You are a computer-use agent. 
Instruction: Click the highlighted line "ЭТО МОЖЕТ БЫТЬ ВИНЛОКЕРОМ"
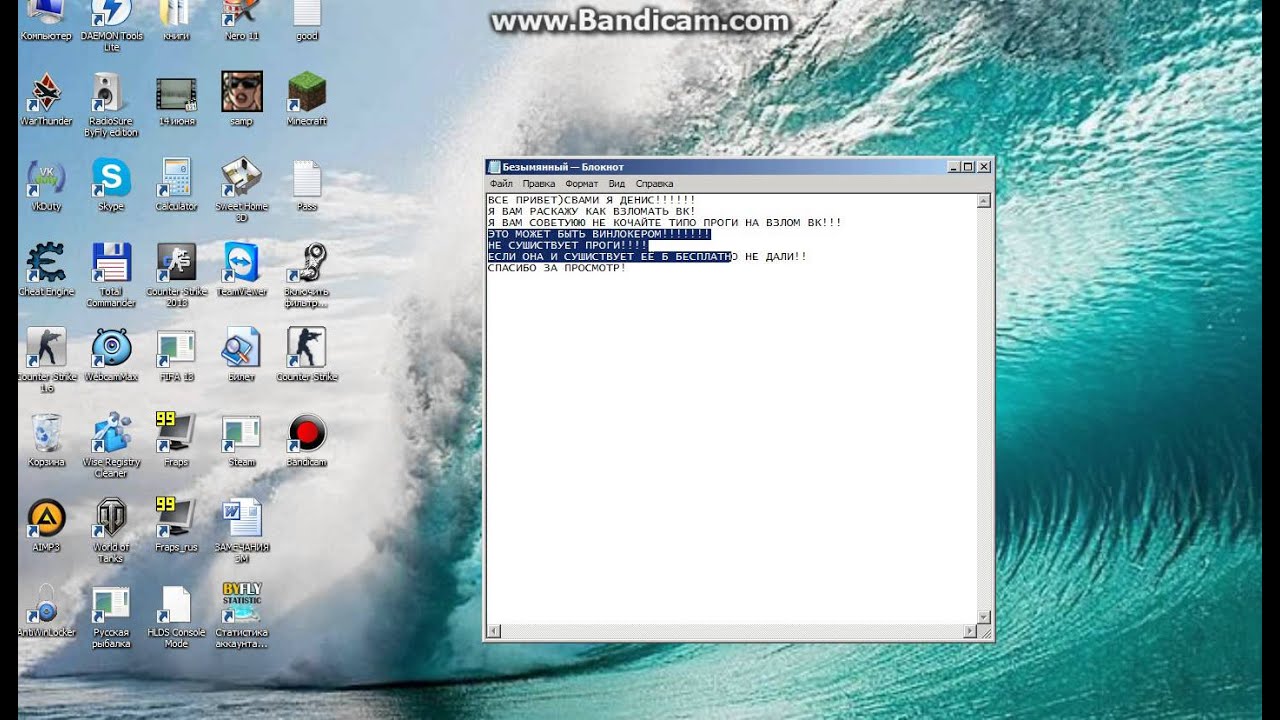coord(599,234)
